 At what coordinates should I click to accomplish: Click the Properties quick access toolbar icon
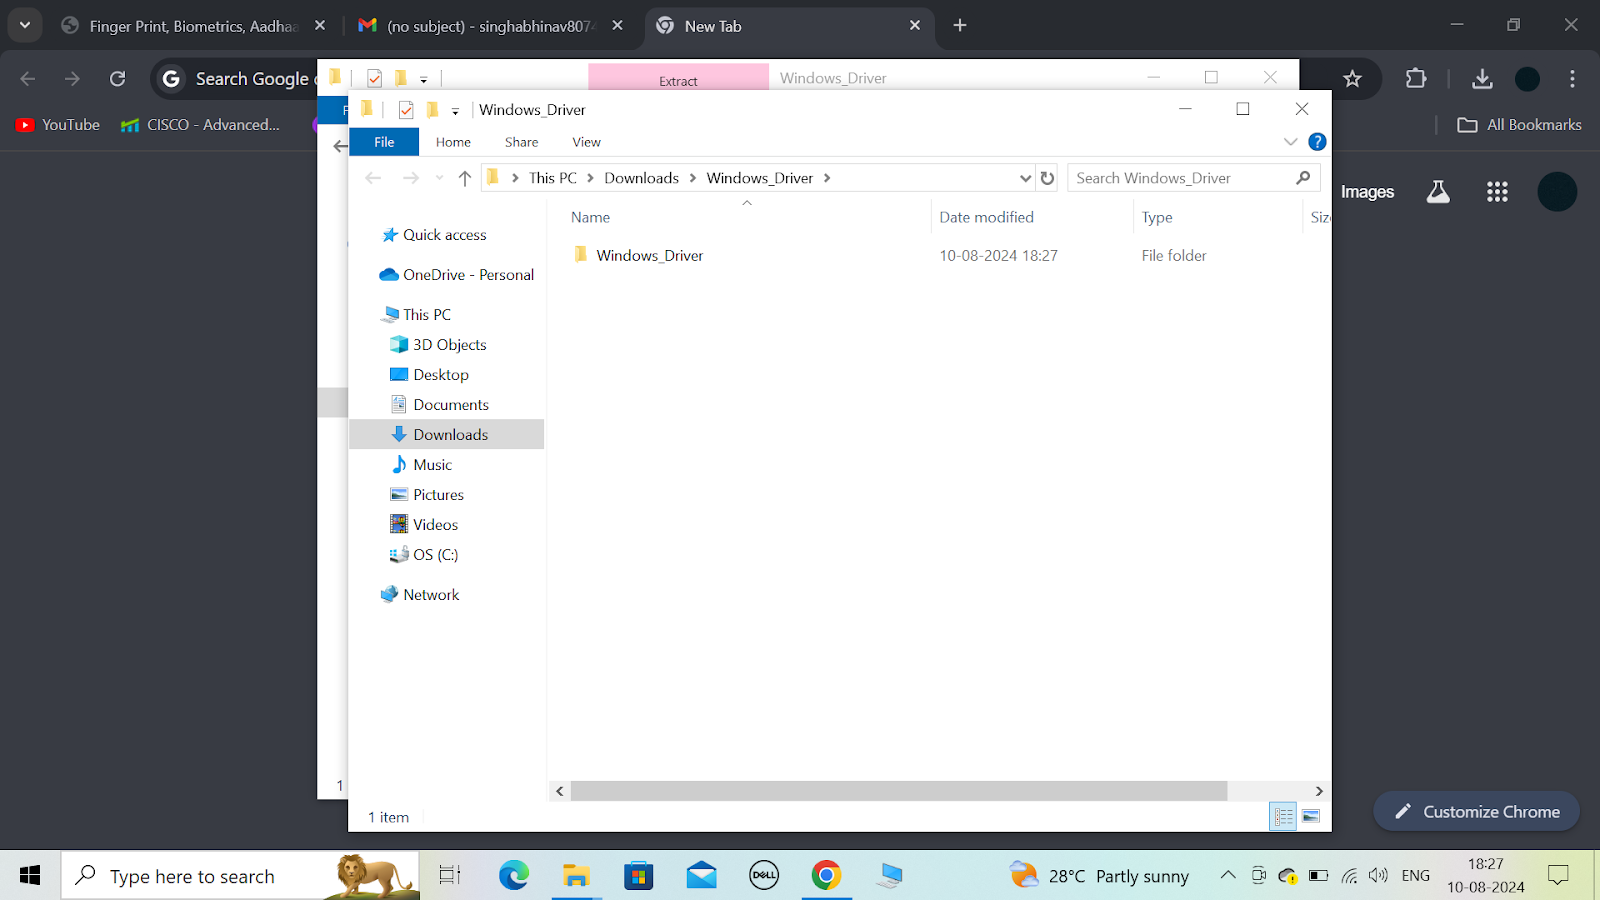[406, 110]
